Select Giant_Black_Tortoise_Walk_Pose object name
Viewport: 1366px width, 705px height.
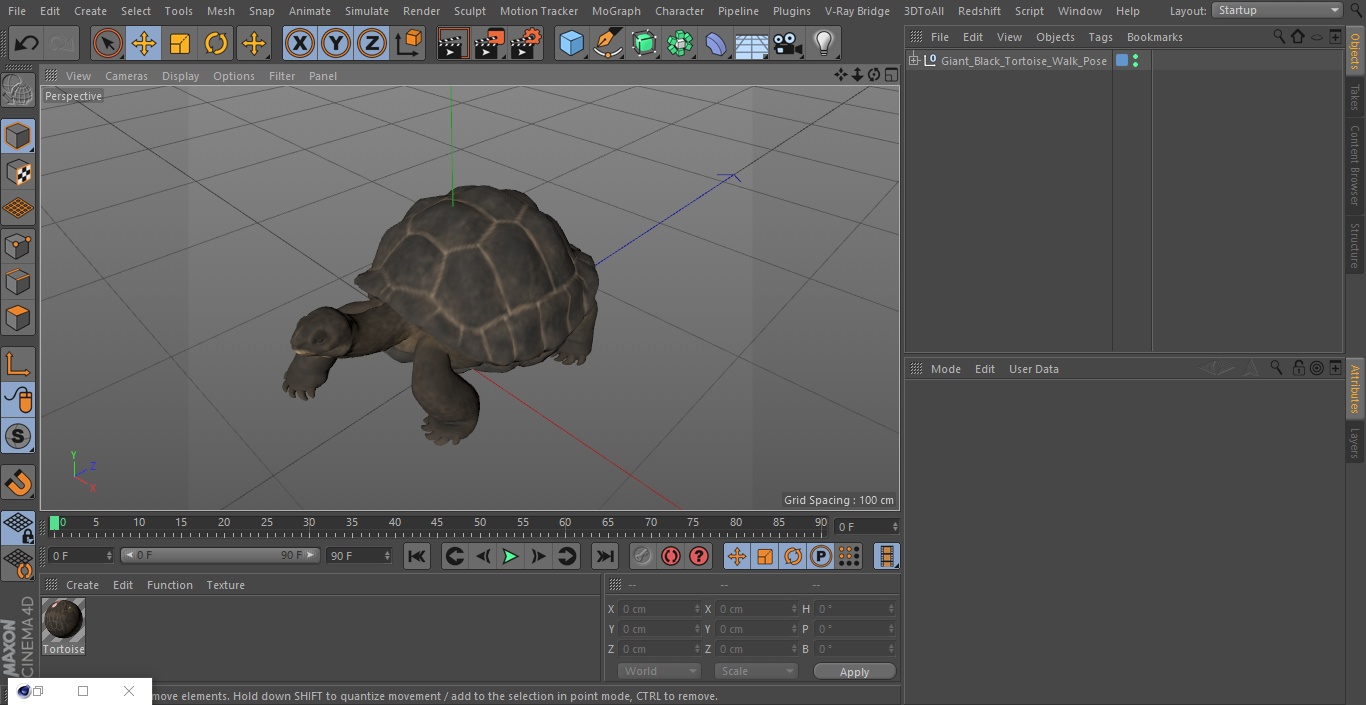1024,61
